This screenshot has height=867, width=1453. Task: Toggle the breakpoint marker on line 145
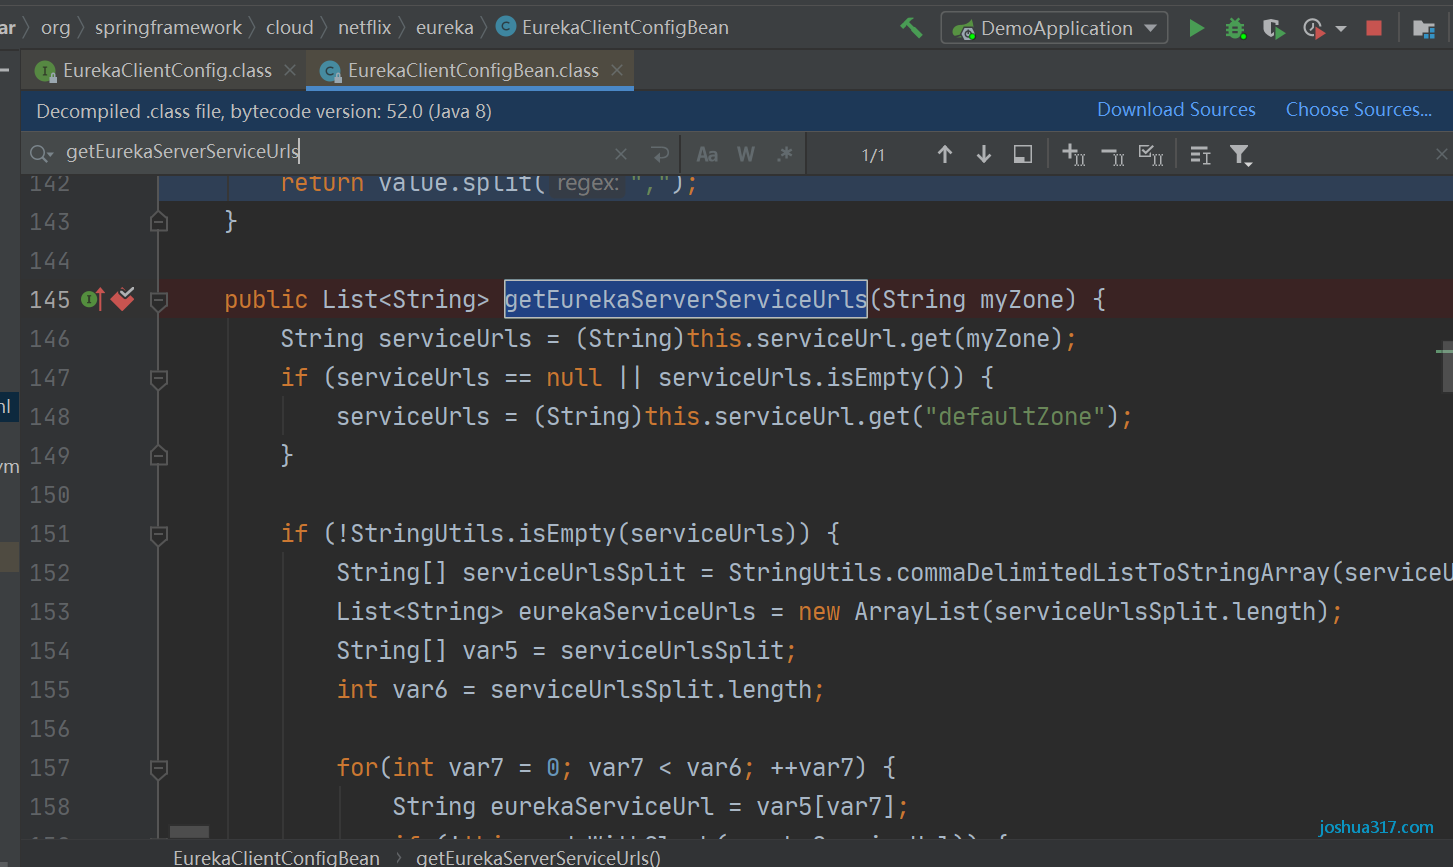click(x=123, y=298)
